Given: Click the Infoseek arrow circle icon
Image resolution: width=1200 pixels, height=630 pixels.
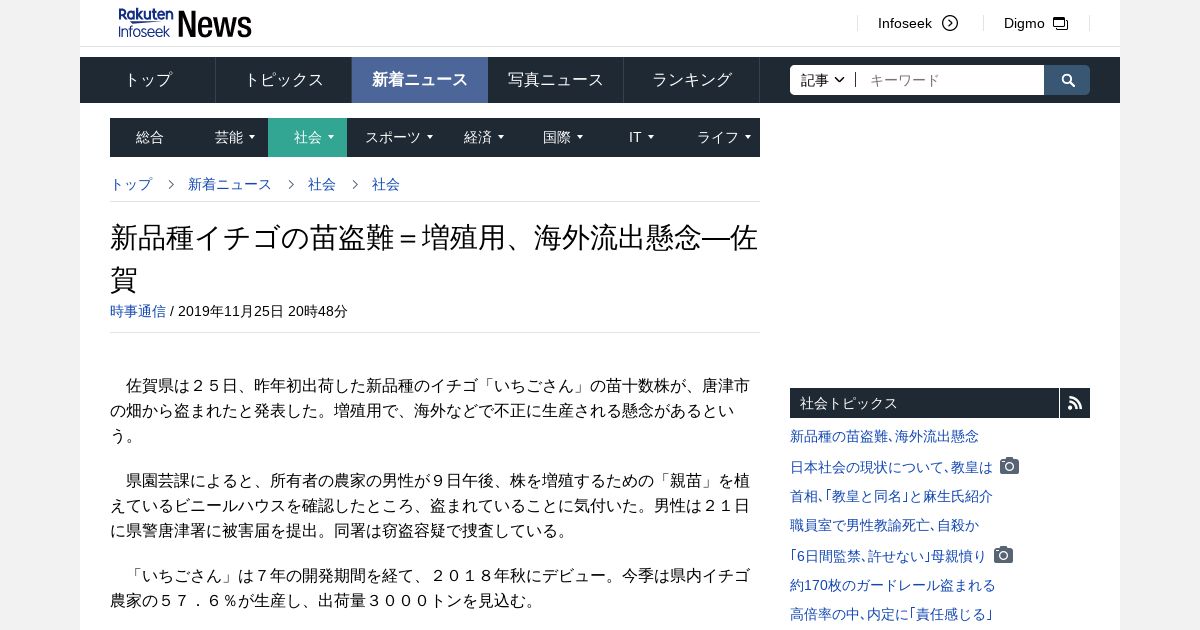Looking at the screenshot, I should coord(950,23).
